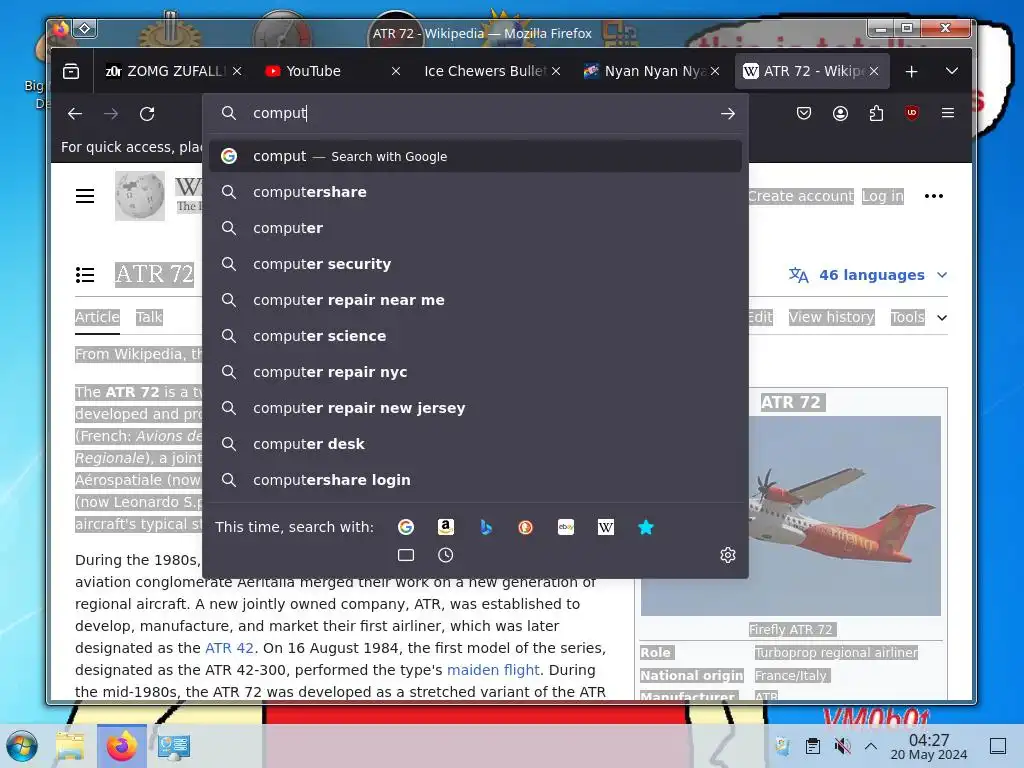Choose the 'computer' suggestion
This screenshot has height=768, width=1024.
(475, 228)
